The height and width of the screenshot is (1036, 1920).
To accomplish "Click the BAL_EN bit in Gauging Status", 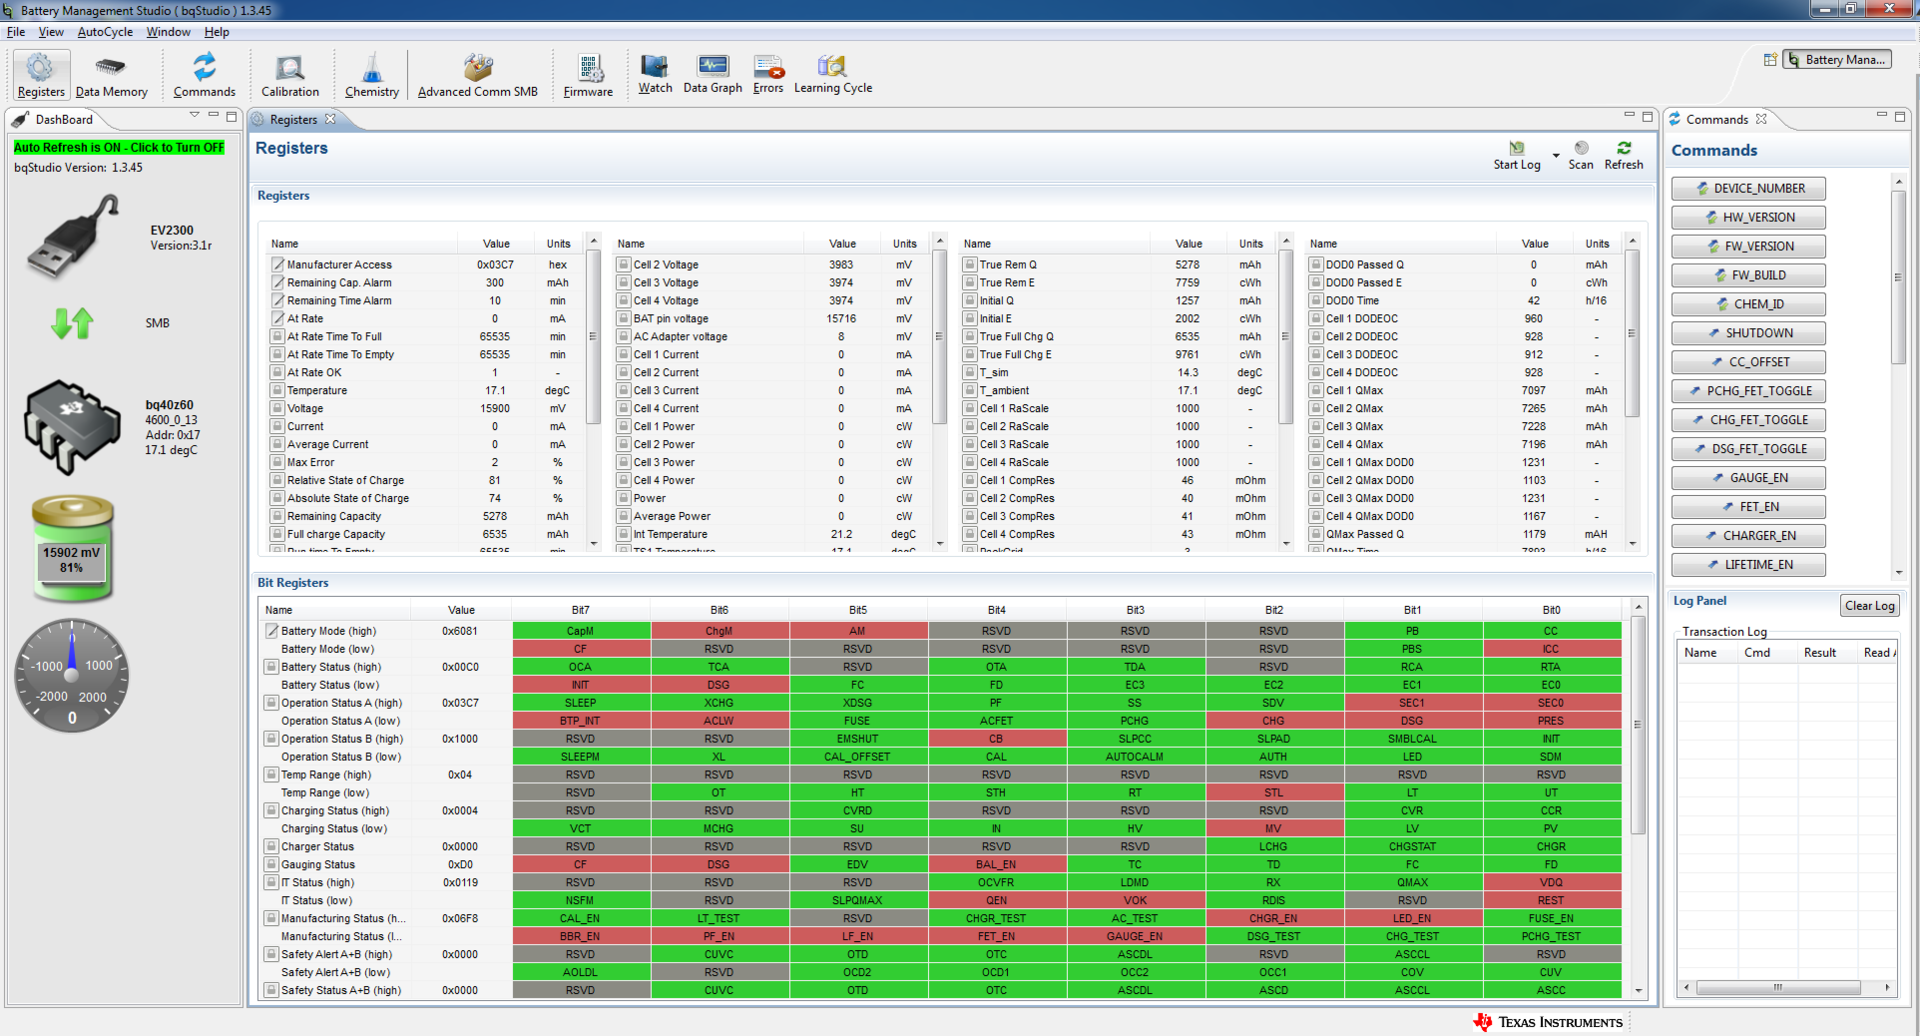I will pos(997,864).
